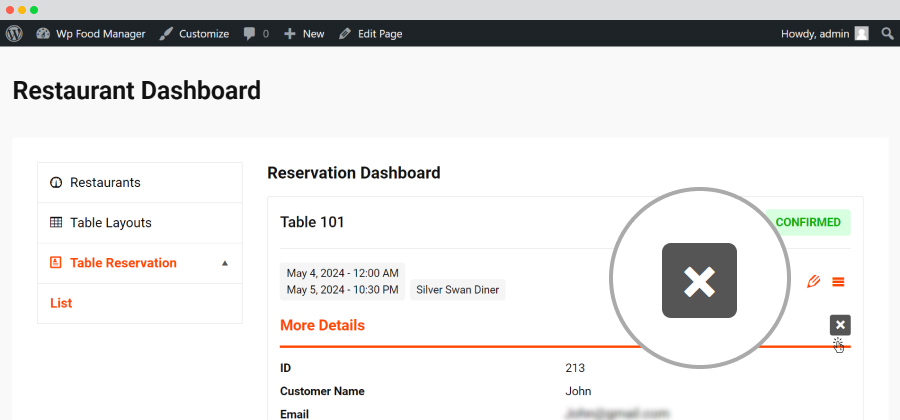Click the paintbrush Customize icon
The height and width of the screenshot is (420, 900).
click(x=166, y=34)
